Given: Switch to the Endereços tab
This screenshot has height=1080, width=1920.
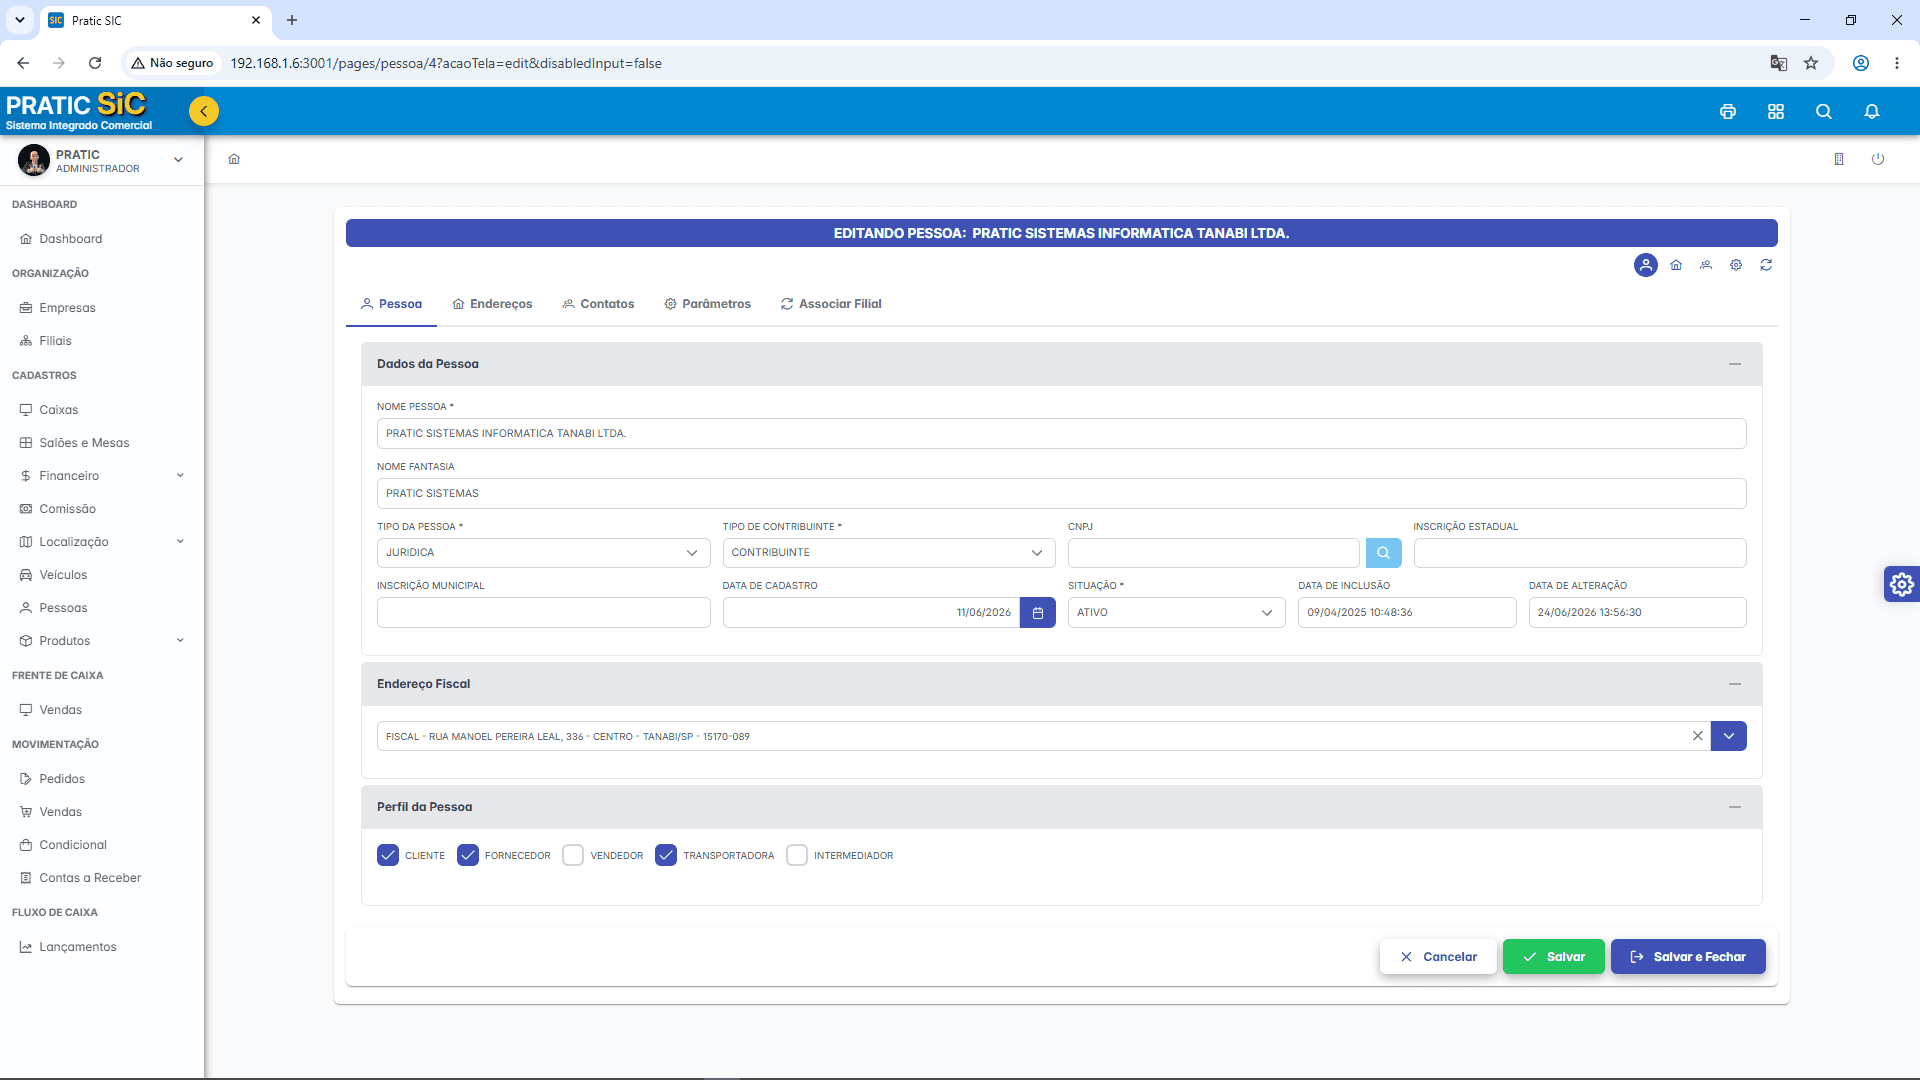Looking at the screenshot, I should point(492,304).
